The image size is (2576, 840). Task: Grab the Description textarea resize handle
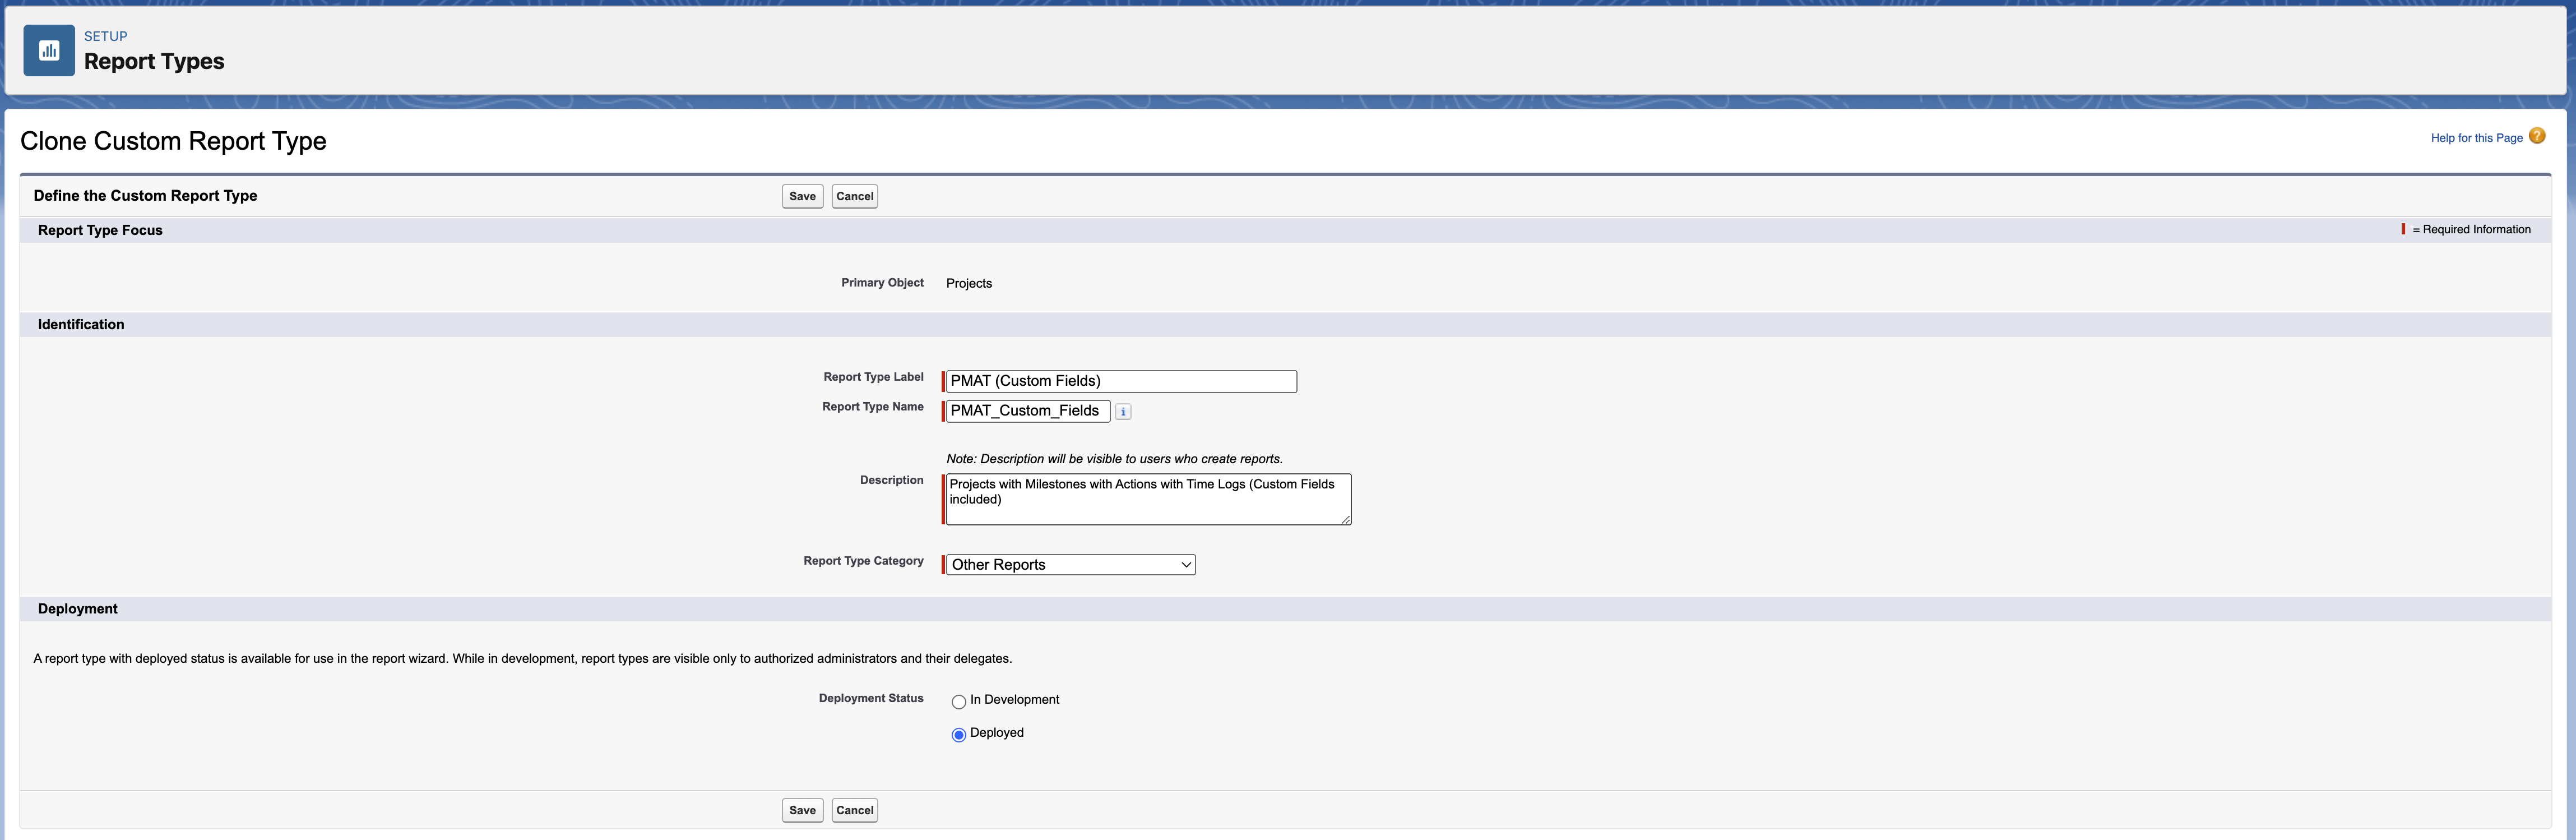1345,519
